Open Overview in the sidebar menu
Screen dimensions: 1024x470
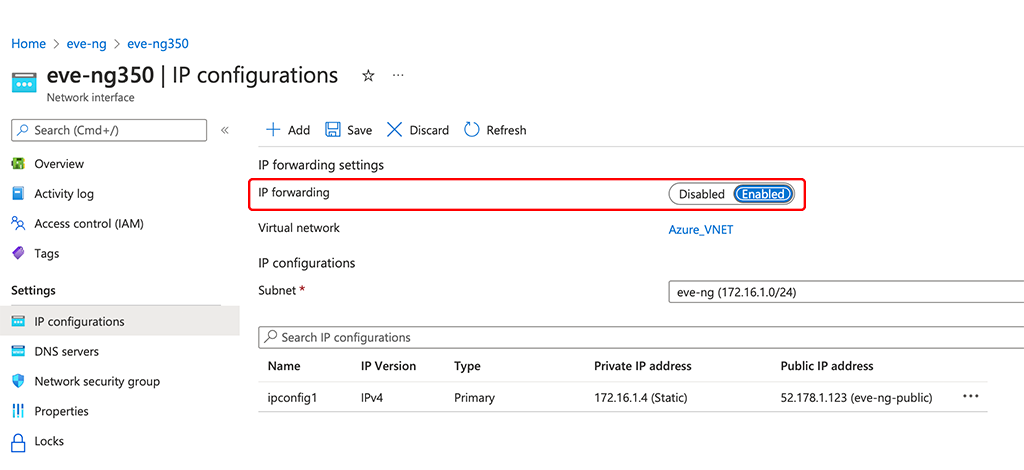(59, 164)
